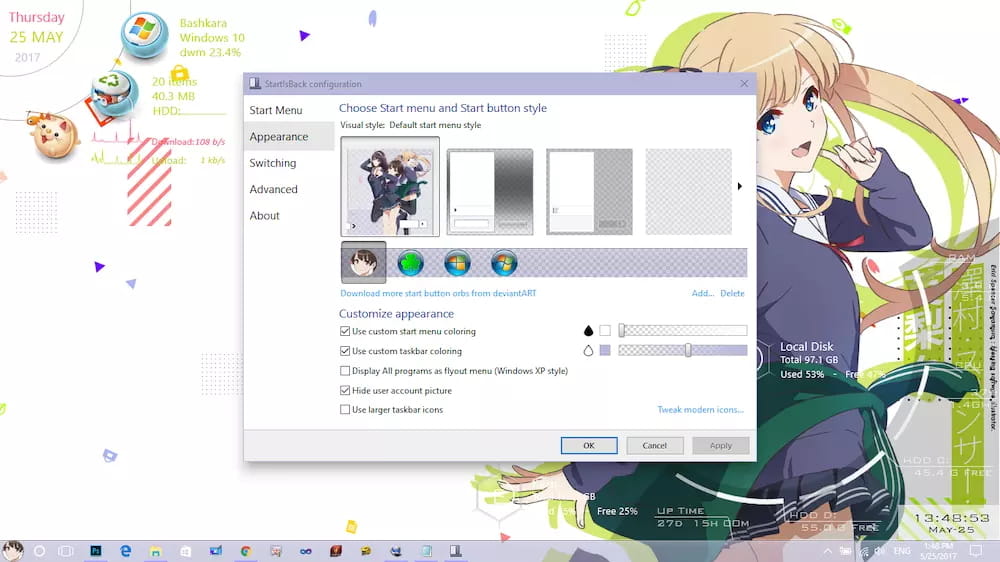Select the green clover start orb
1000x562 pixels.
411,263
